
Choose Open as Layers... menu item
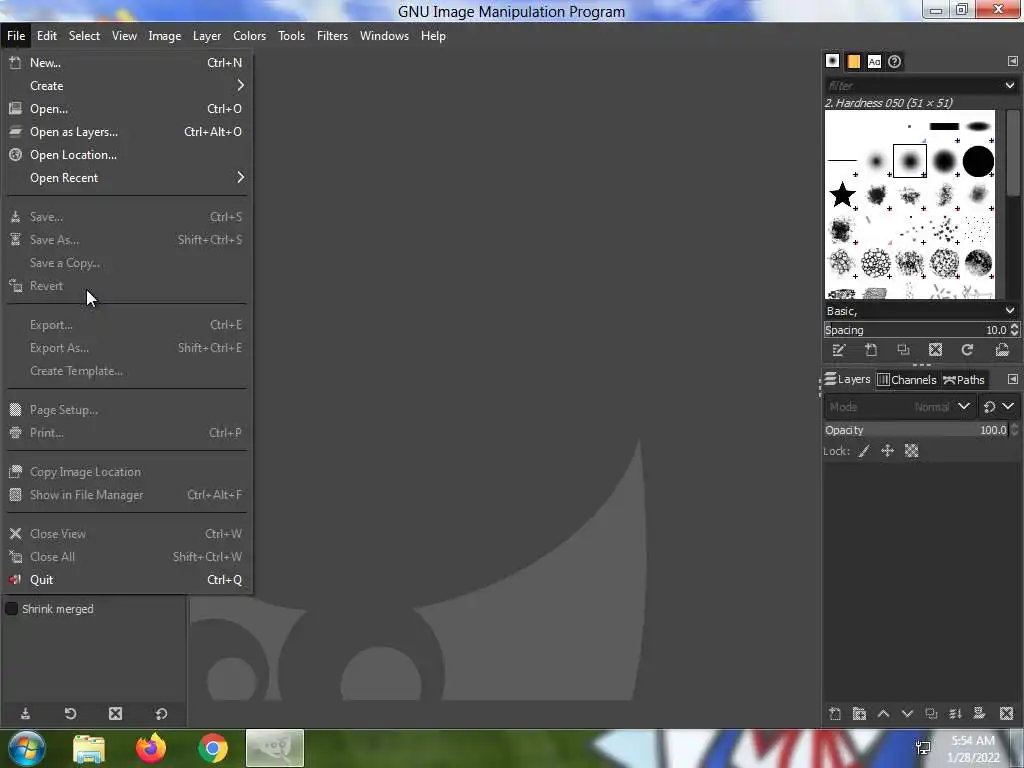[128, 131]
